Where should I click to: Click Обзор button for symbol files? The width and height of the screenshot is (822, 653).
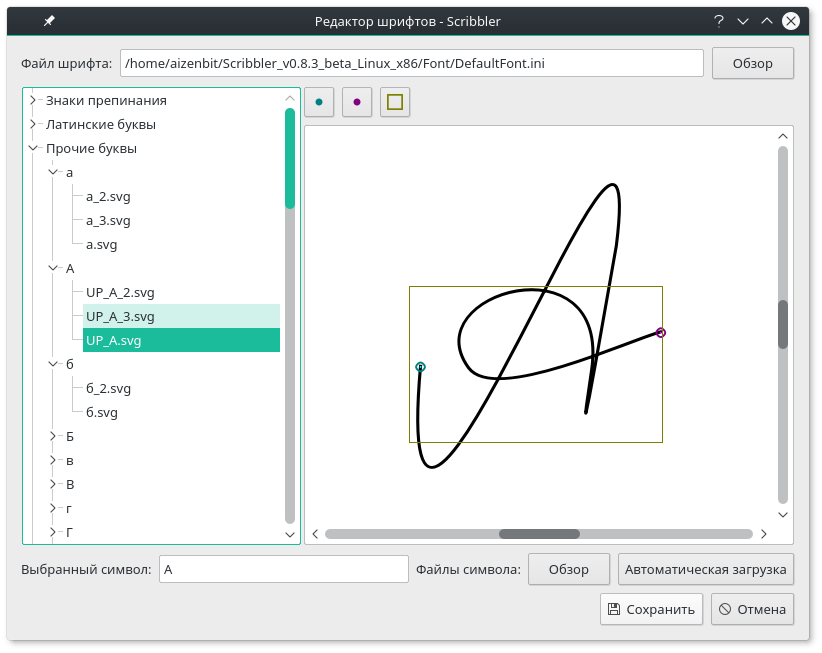coord(569,569)
